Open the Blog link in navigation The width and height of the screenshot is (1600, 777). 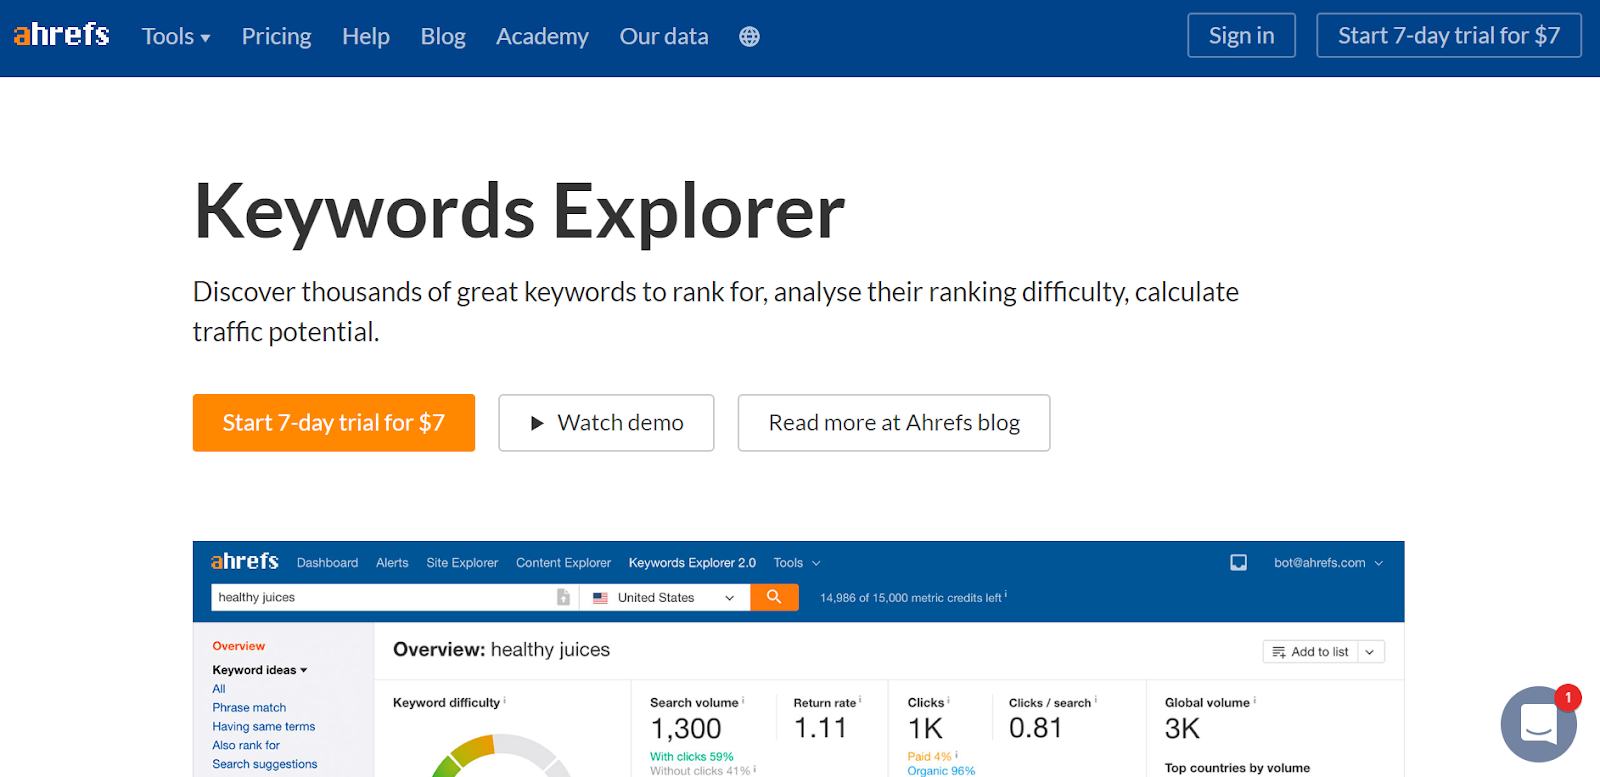click(x=443, y=37)
